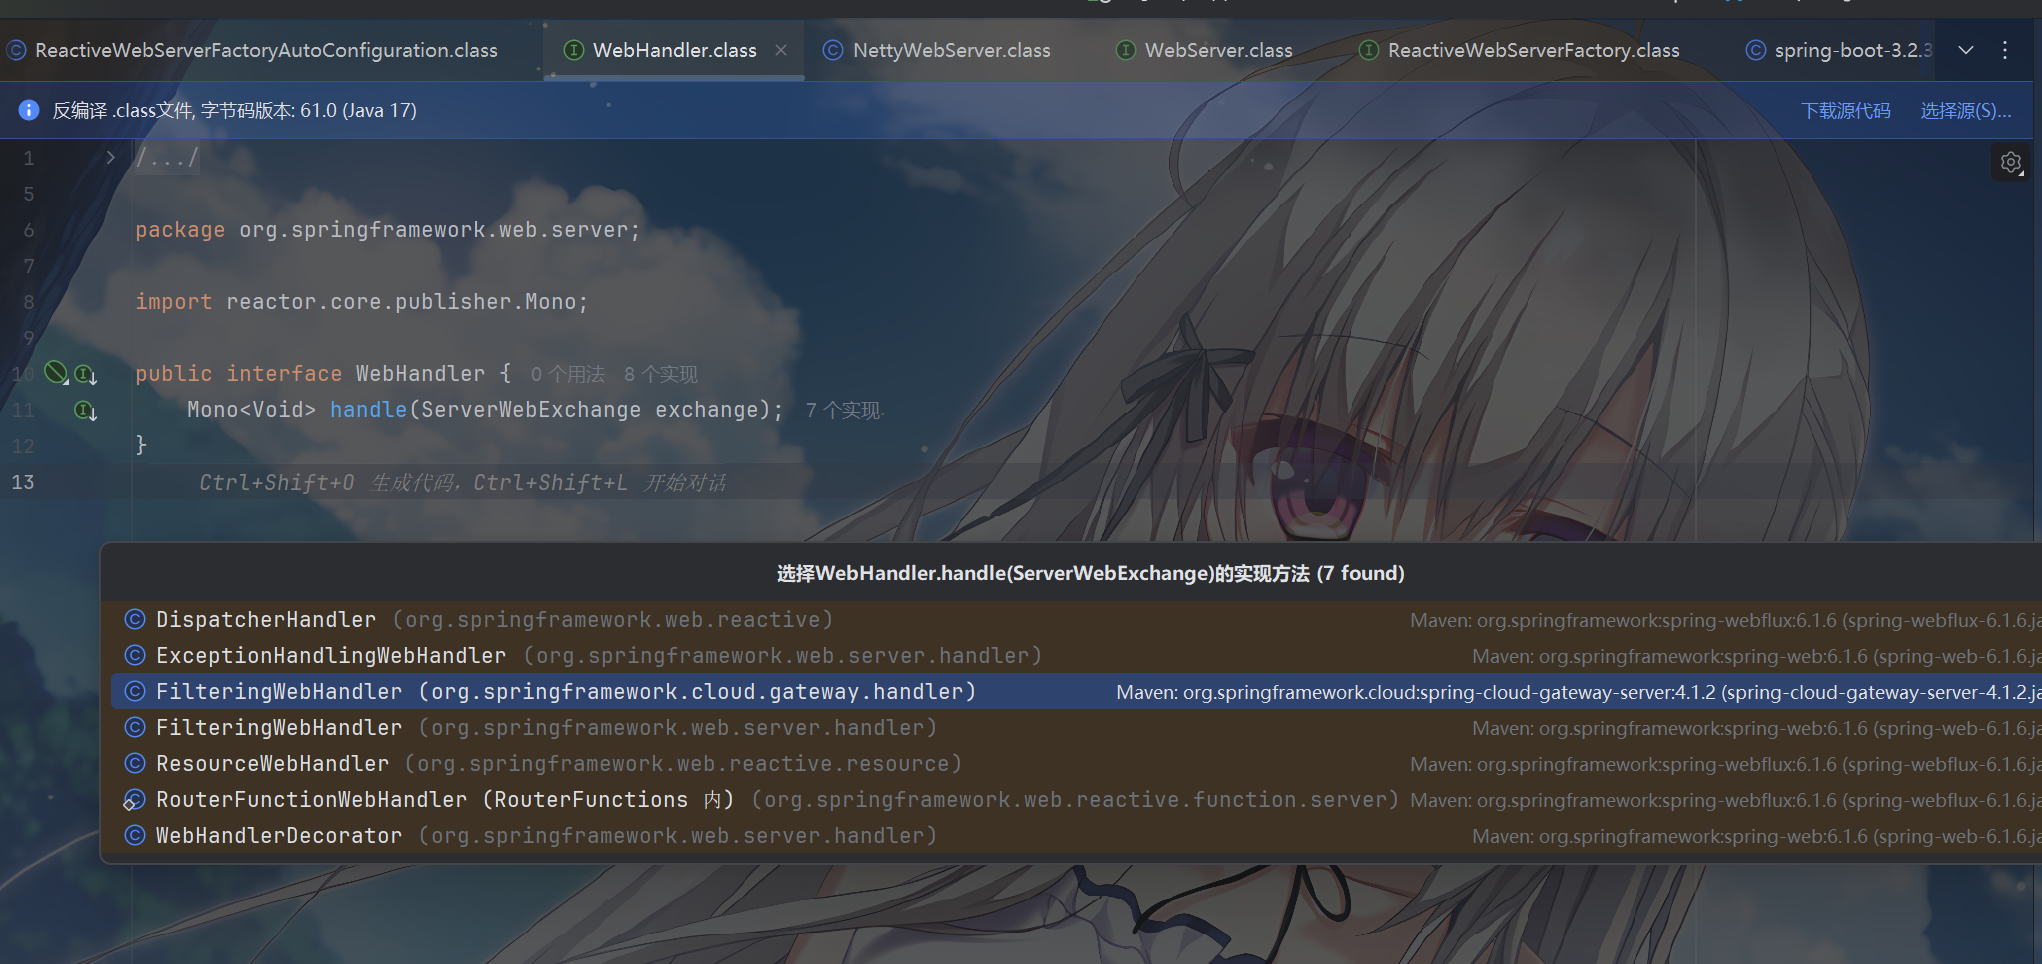Open the ReactiveWebServerFactoryAutoConfiguration.class tab
The image size is (2042, 964).
pyautogui.click(x=255, y=50)
